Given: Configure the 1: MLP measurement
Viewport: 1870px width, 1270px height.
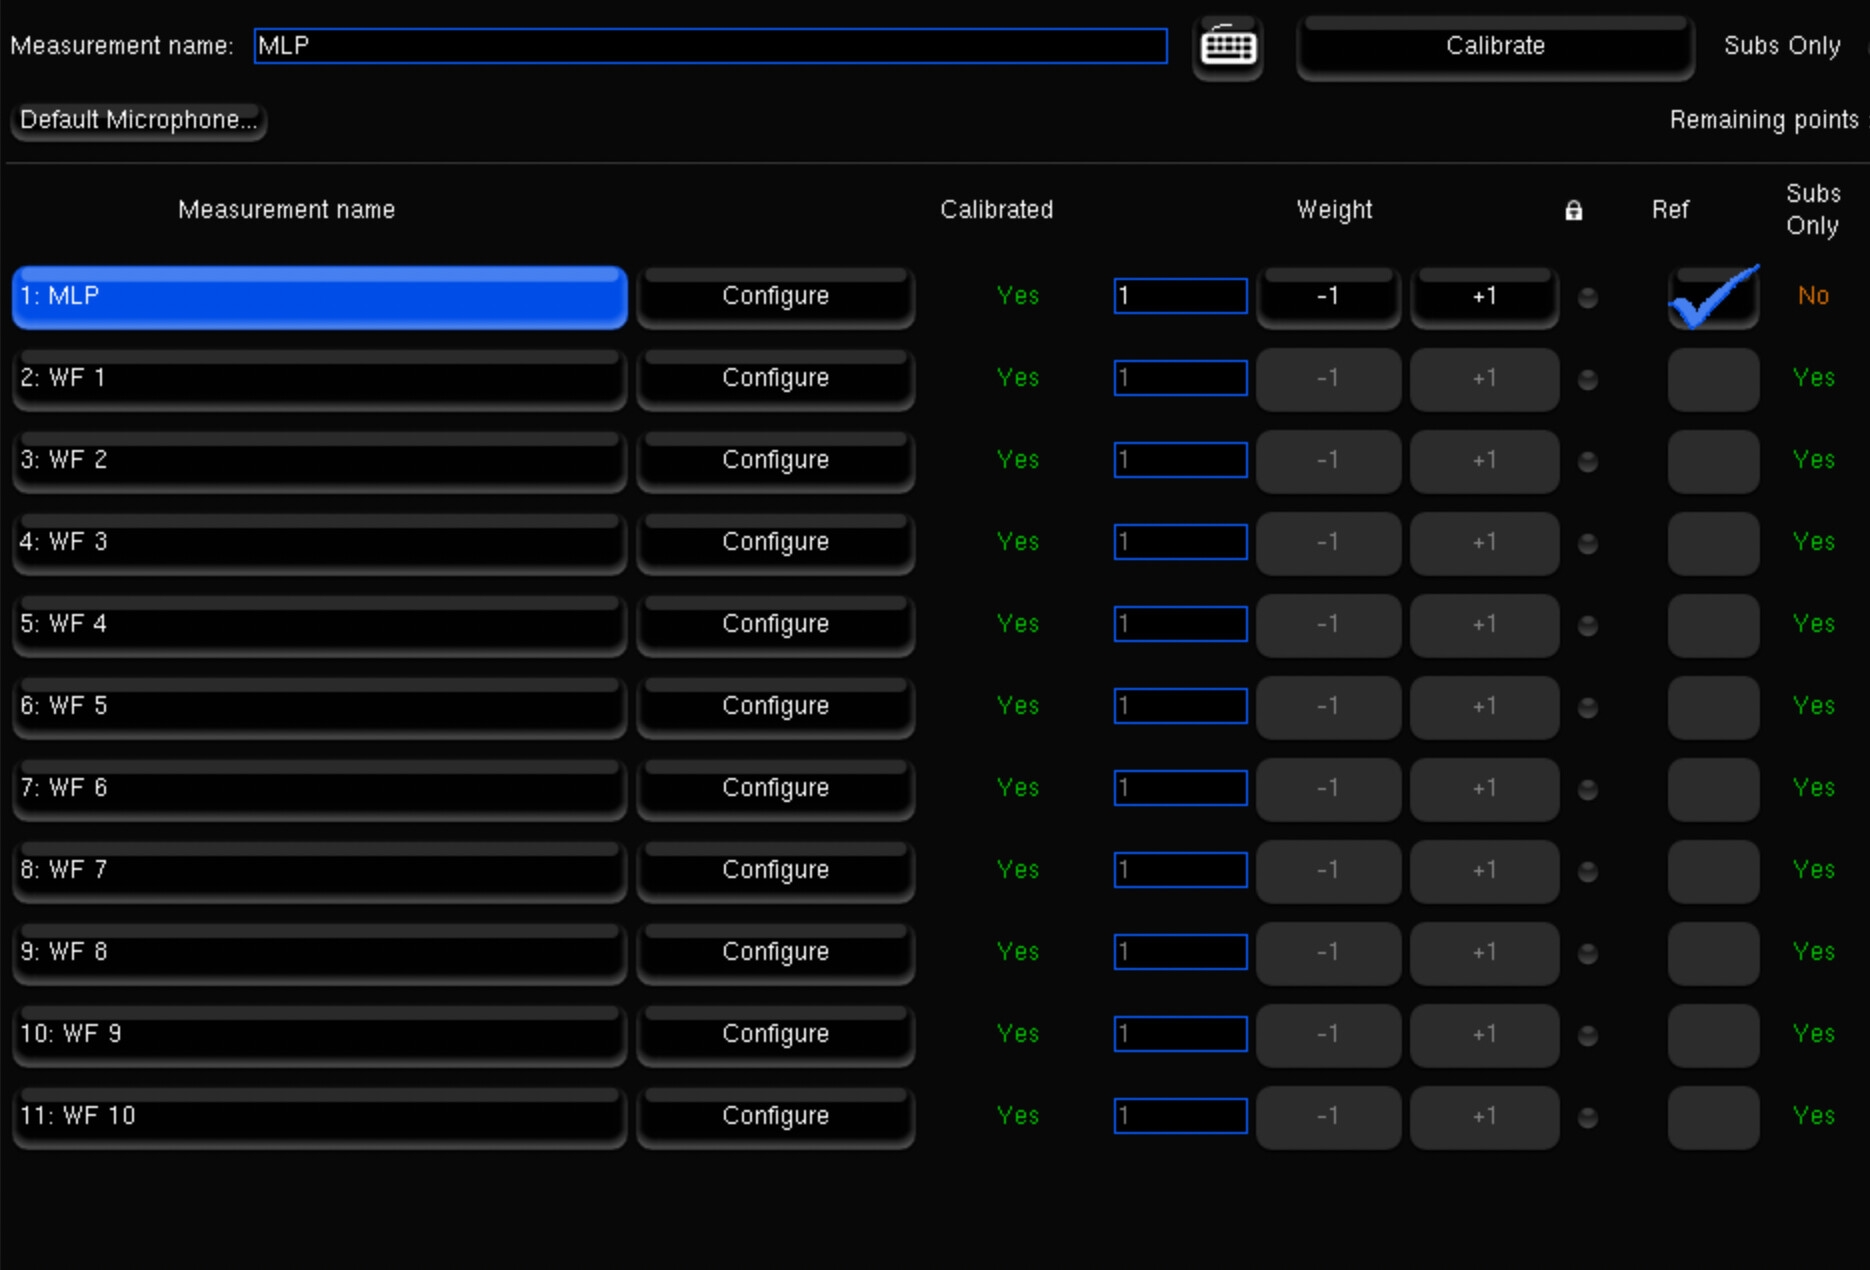Looking at the screenshot, I should [x=776, y=296].
